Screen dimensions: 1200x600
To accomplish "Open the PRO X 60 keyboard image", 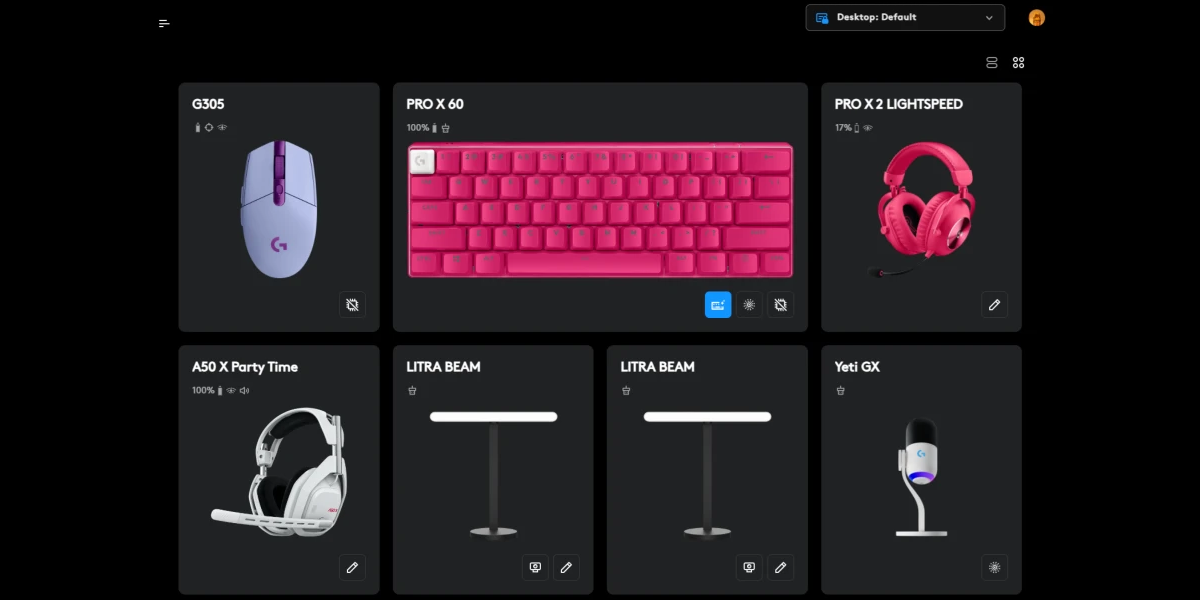I will [600, 210].
